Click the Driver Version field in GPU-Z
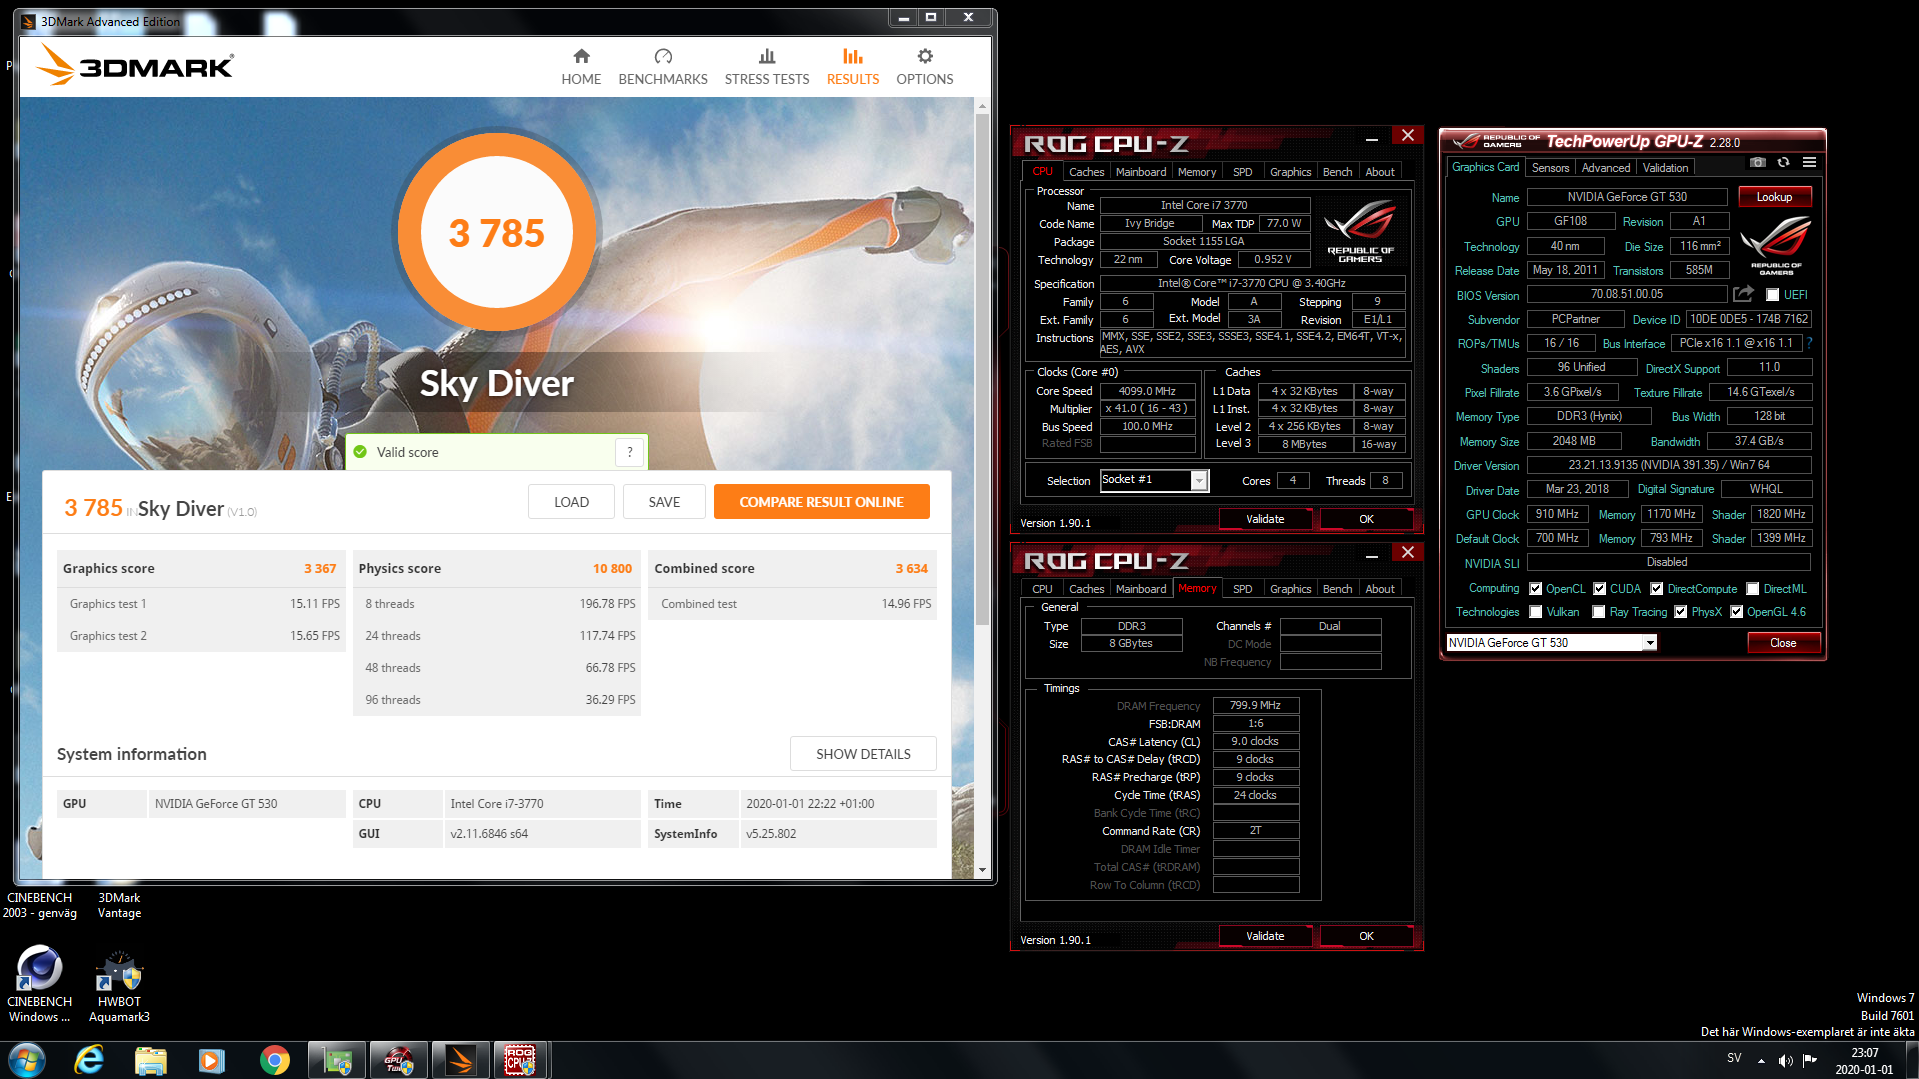Viewport: 1919px width, 1079px height. point(1668,465)
